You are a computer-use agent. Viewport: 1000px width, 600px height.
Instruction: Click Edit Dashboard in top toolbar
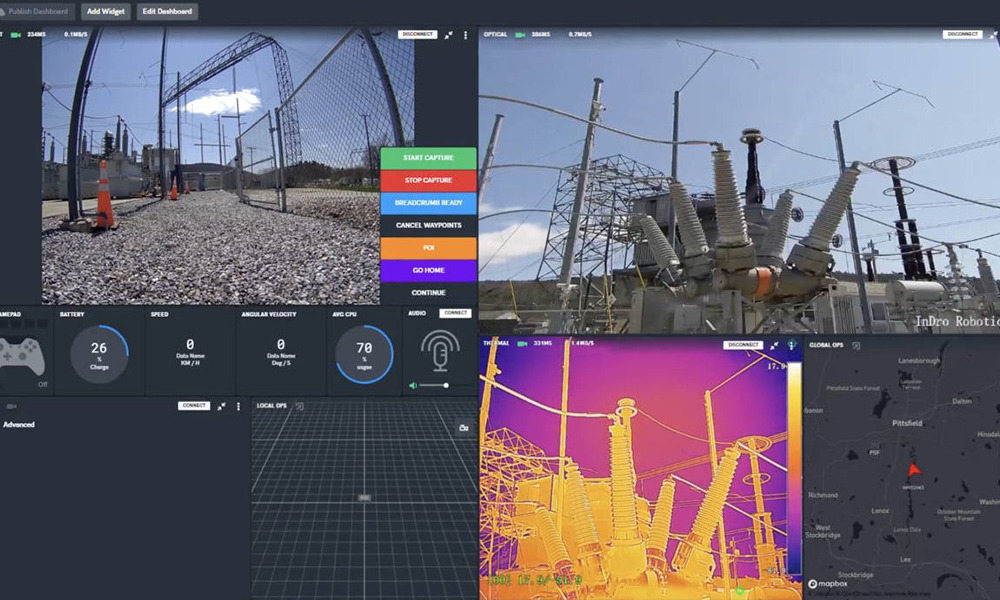coord(167,12)
